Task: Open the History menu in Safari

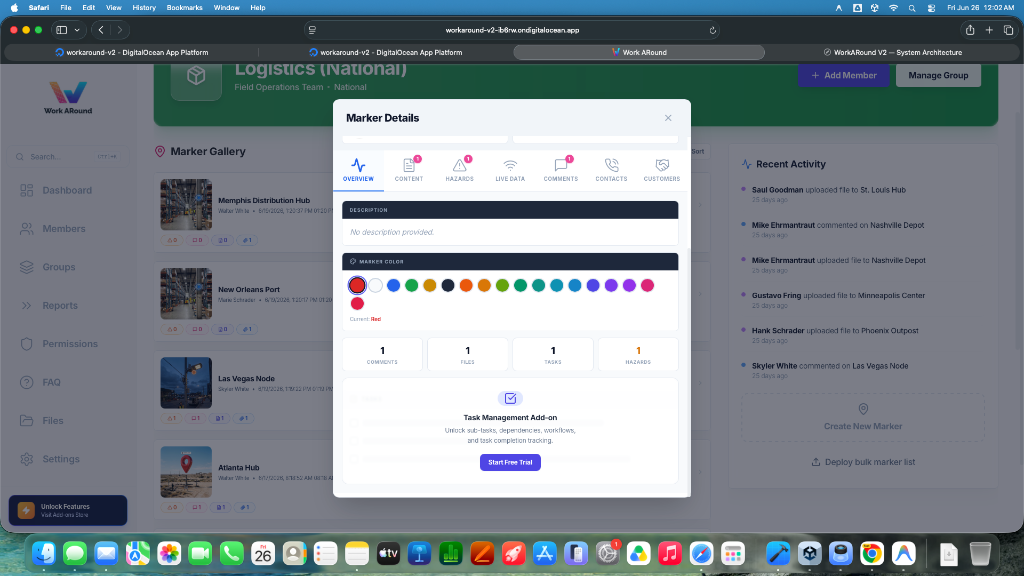Action: pyautogui.click(x=144, y=8)
